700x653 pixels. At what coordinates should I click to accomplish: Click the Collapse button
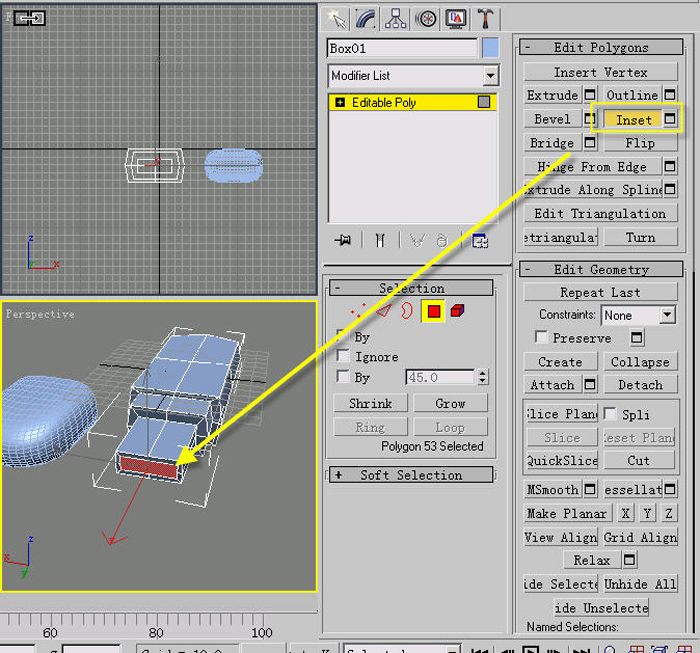coord(640,362)
